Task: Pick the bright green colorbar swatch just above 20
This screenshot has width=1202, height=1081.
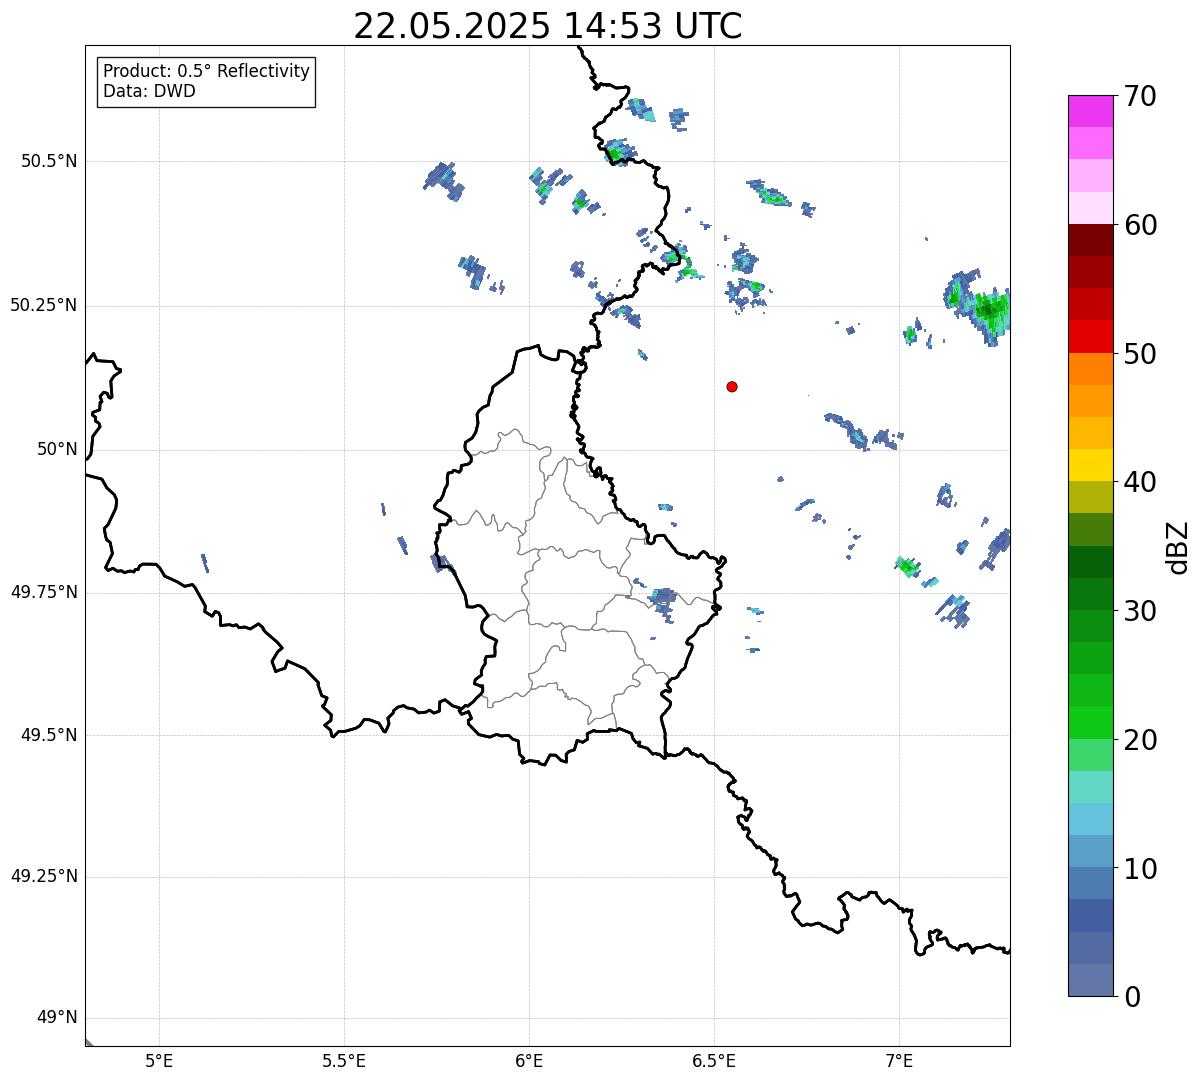Action: pos(1090,723)
